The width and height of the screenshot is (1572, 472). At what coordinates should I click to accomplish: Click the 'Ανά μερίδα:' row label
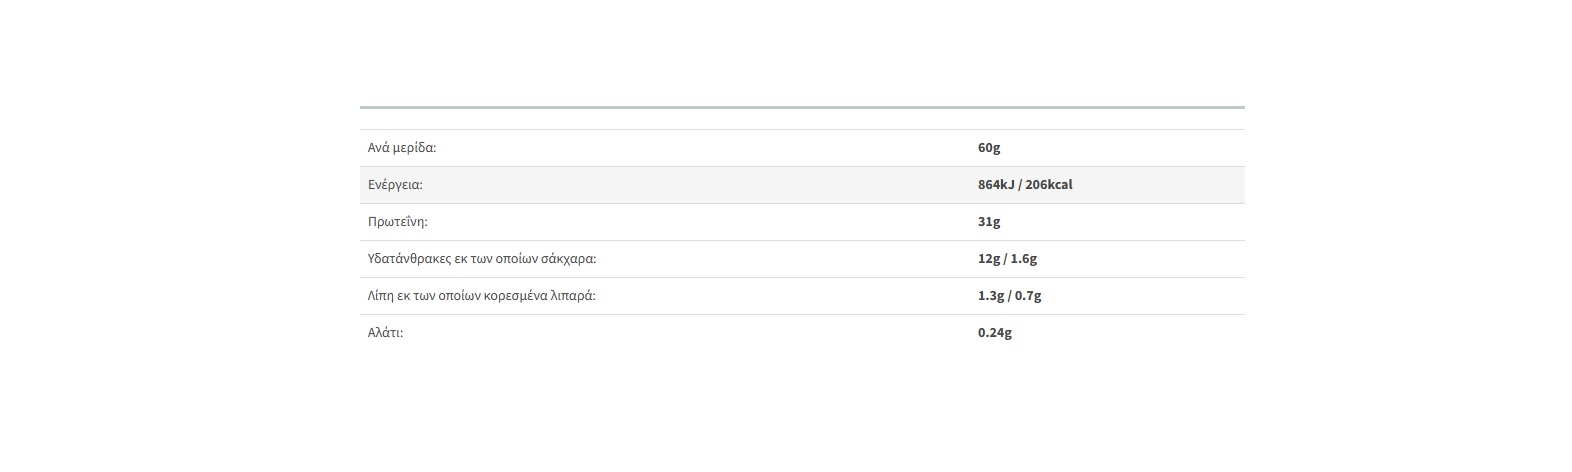[x=402, y=148]
